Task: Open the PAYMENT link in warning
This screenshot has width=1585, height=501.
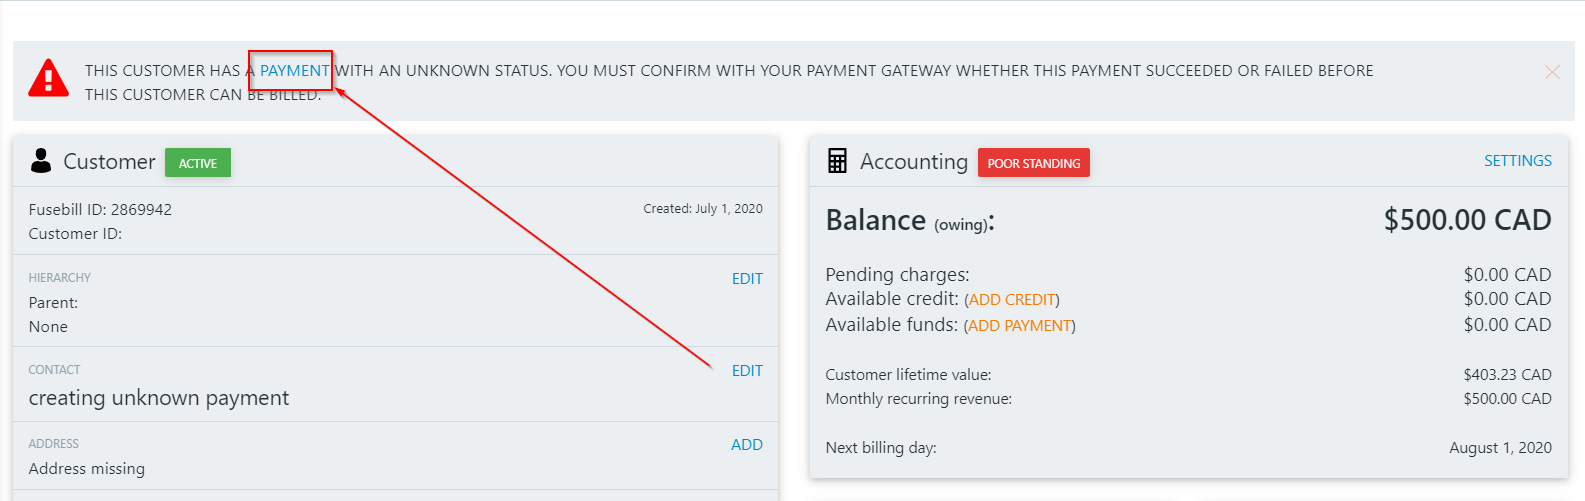Action: click(x=295, y=71)
